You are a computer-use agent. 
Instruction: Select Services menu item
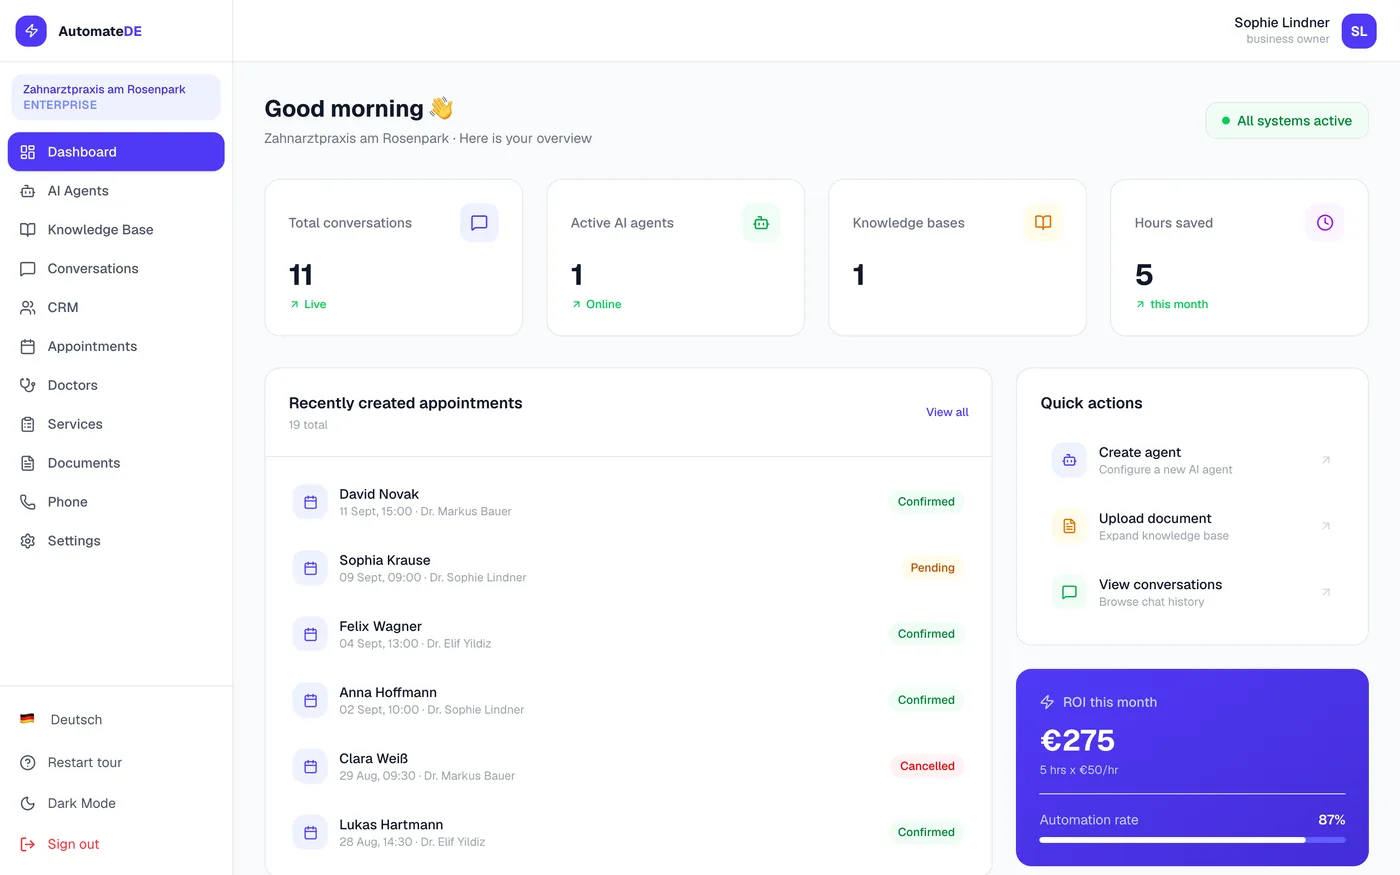[x=116, y=424]
